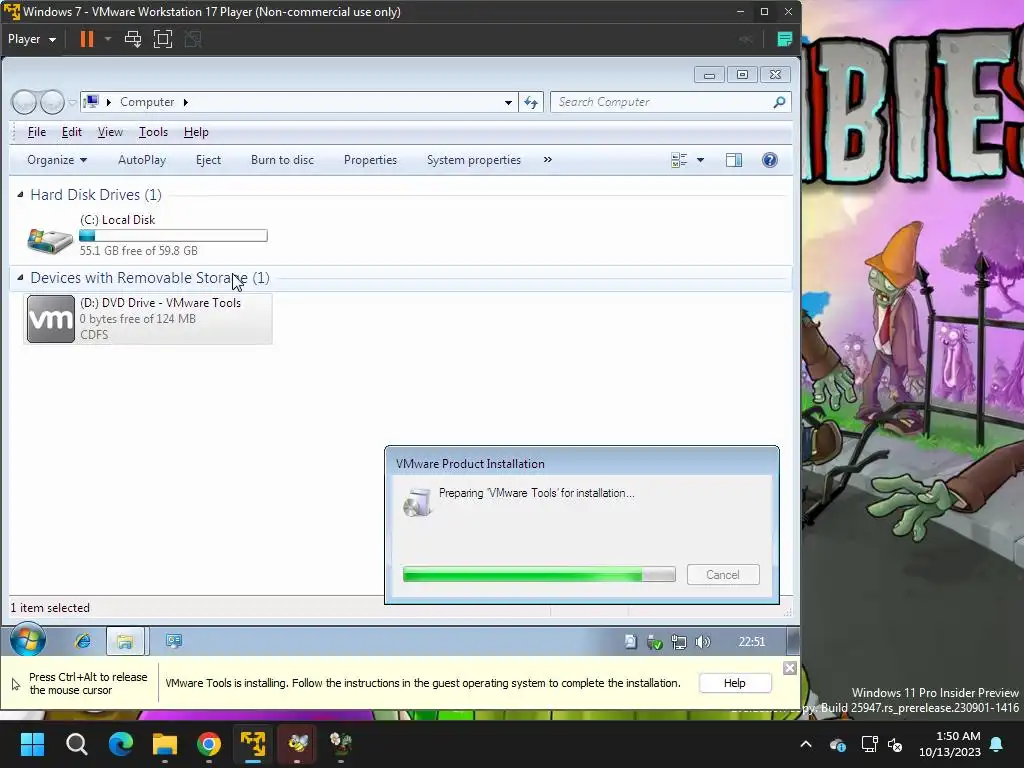Open the Edit menu
1024x768 pixels.
(x=72, y=132)
